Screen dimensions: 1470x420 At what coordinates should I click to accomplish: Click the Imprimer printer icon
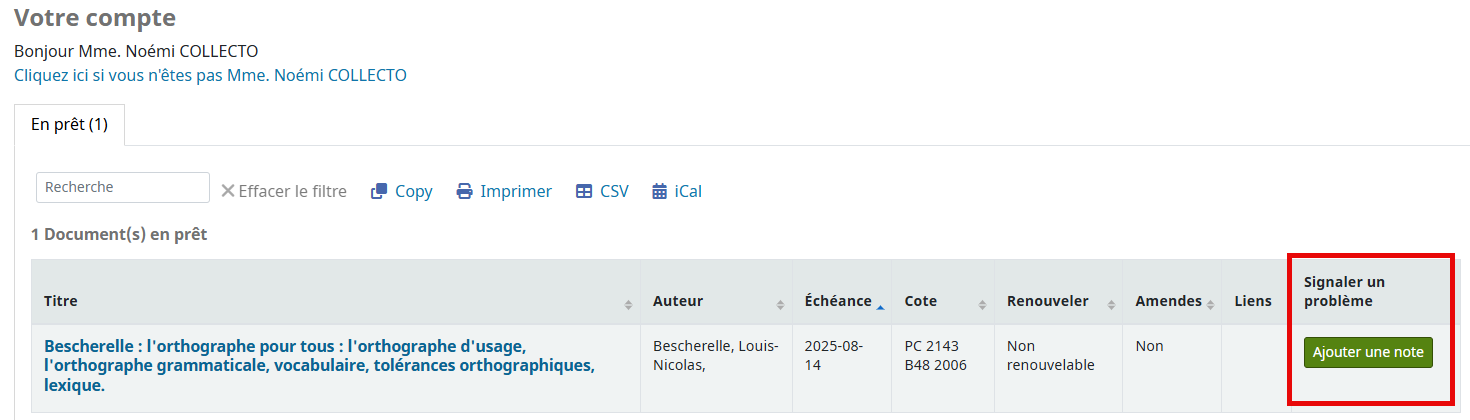point(464,191)
